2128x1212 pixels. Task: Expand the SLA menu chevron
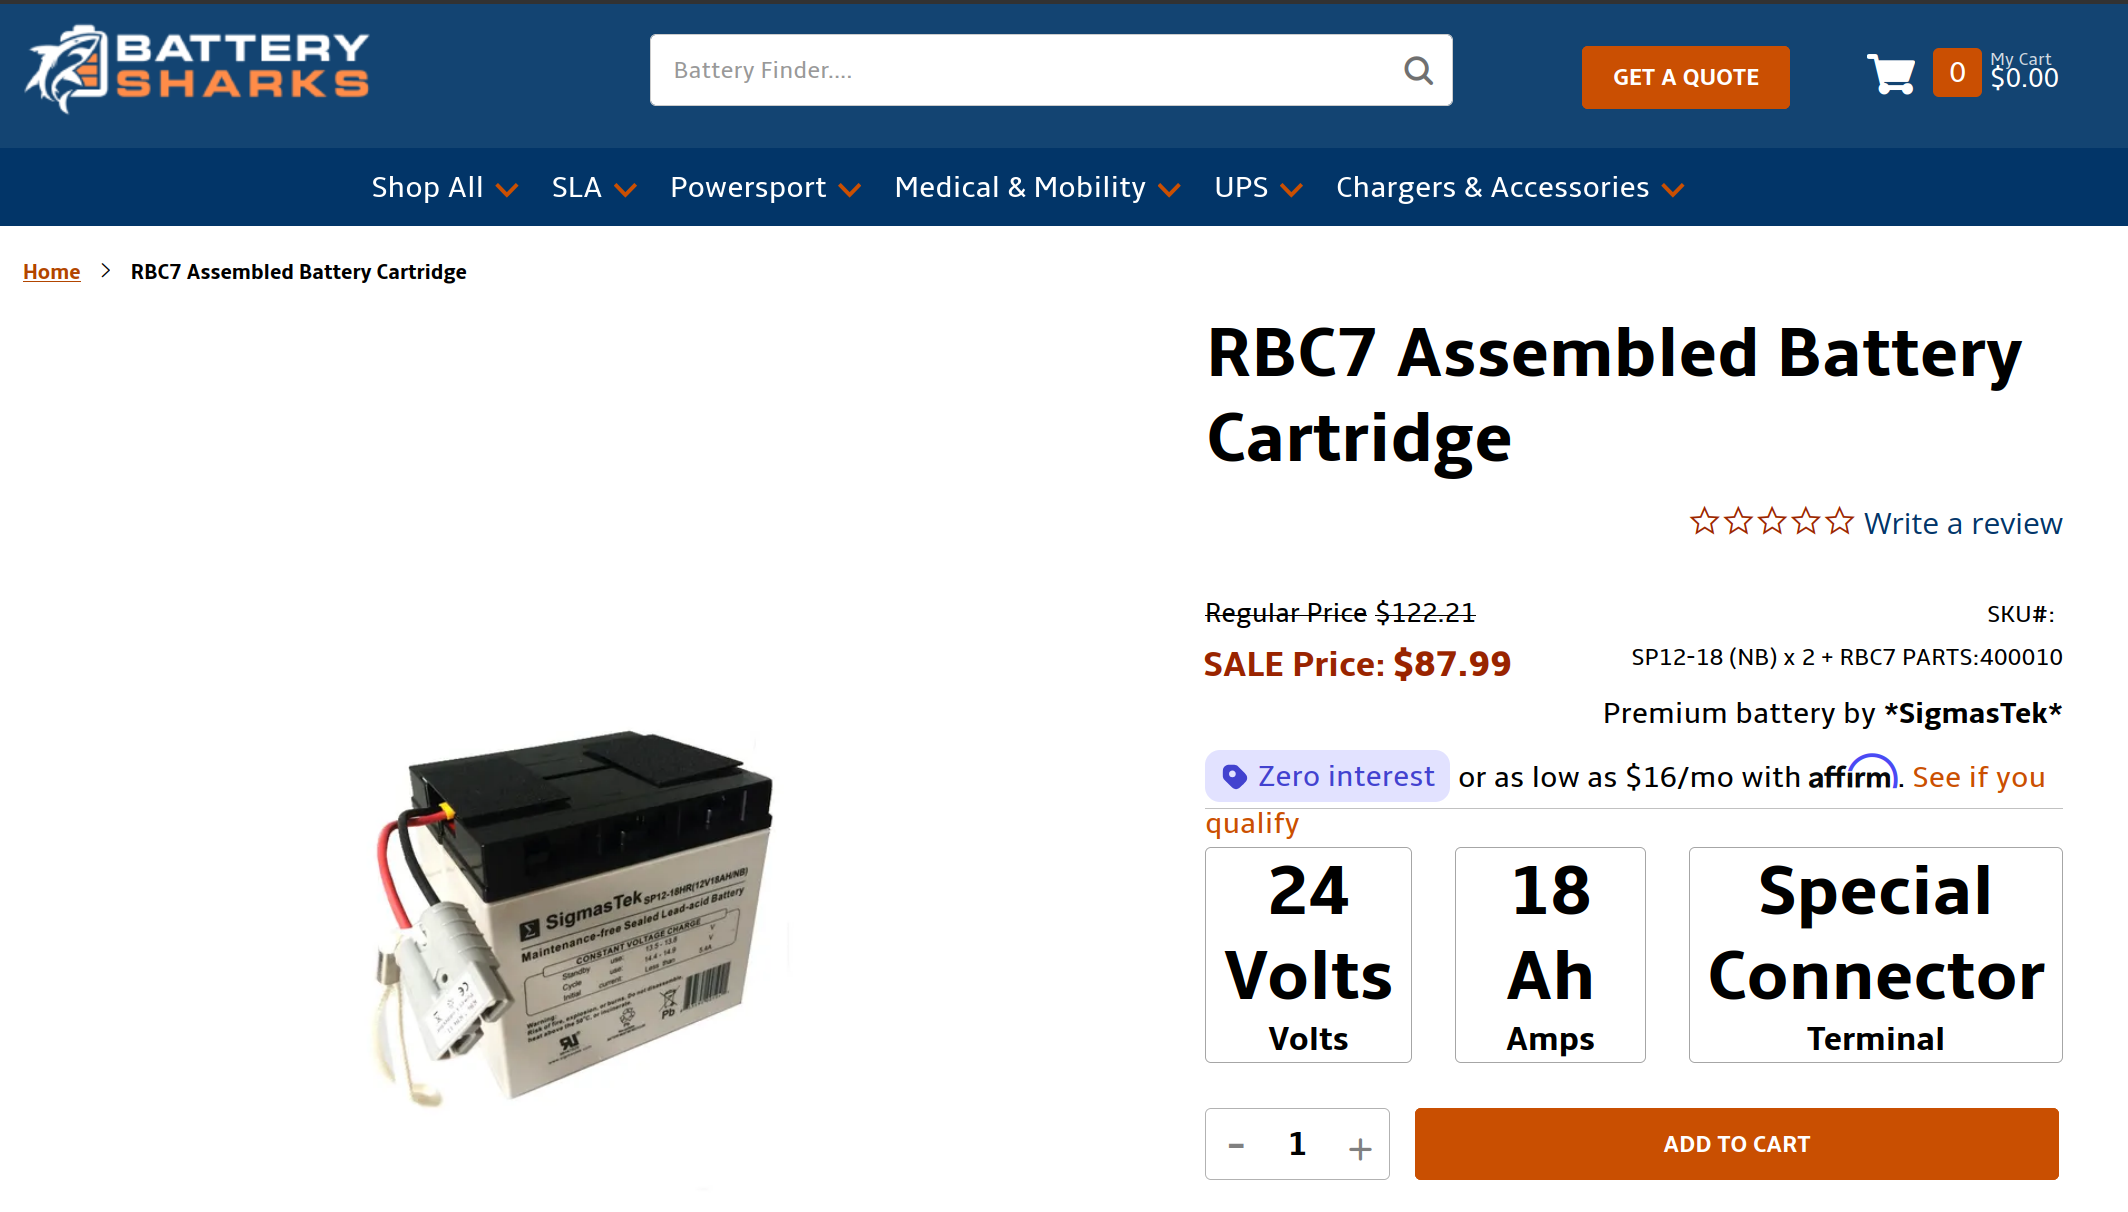coord(626,189)
